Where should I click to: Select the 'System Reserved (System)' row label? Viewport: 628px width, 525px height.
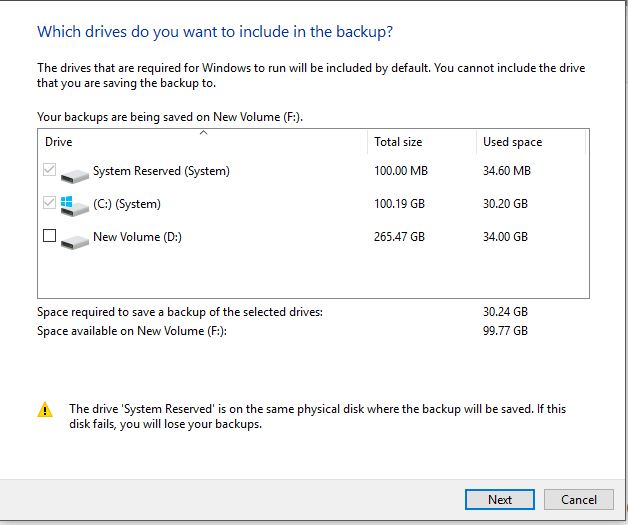(x=161, y=171)
